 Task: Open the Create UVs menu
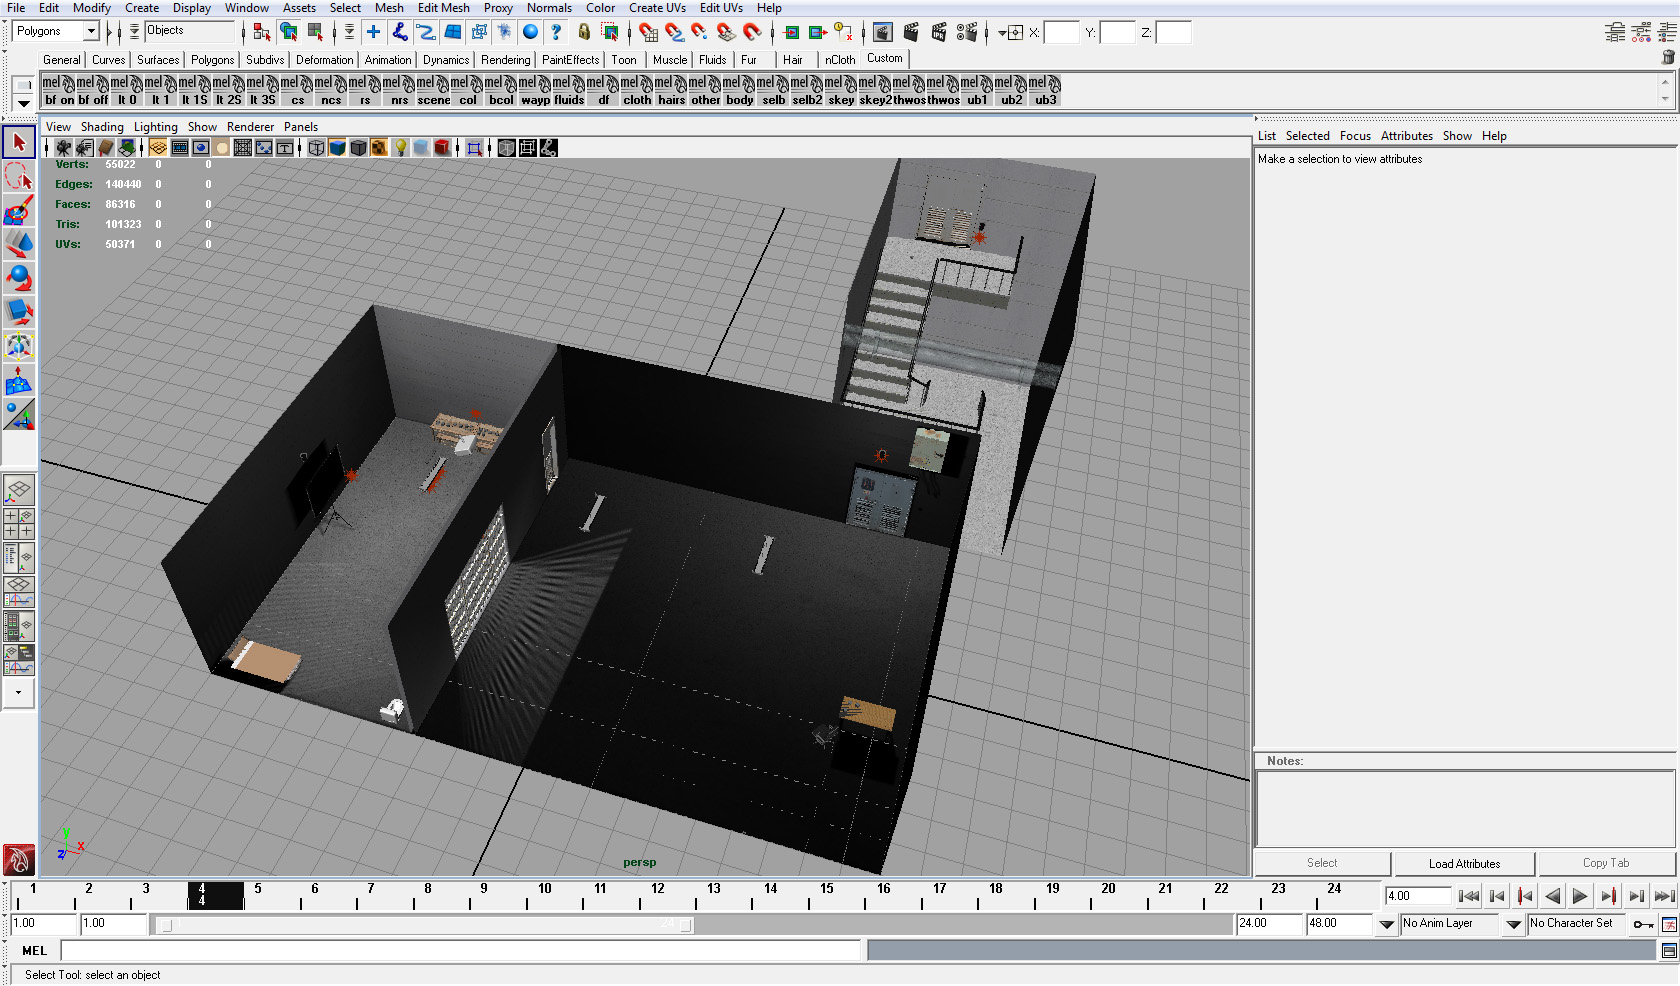coord(657,8)
